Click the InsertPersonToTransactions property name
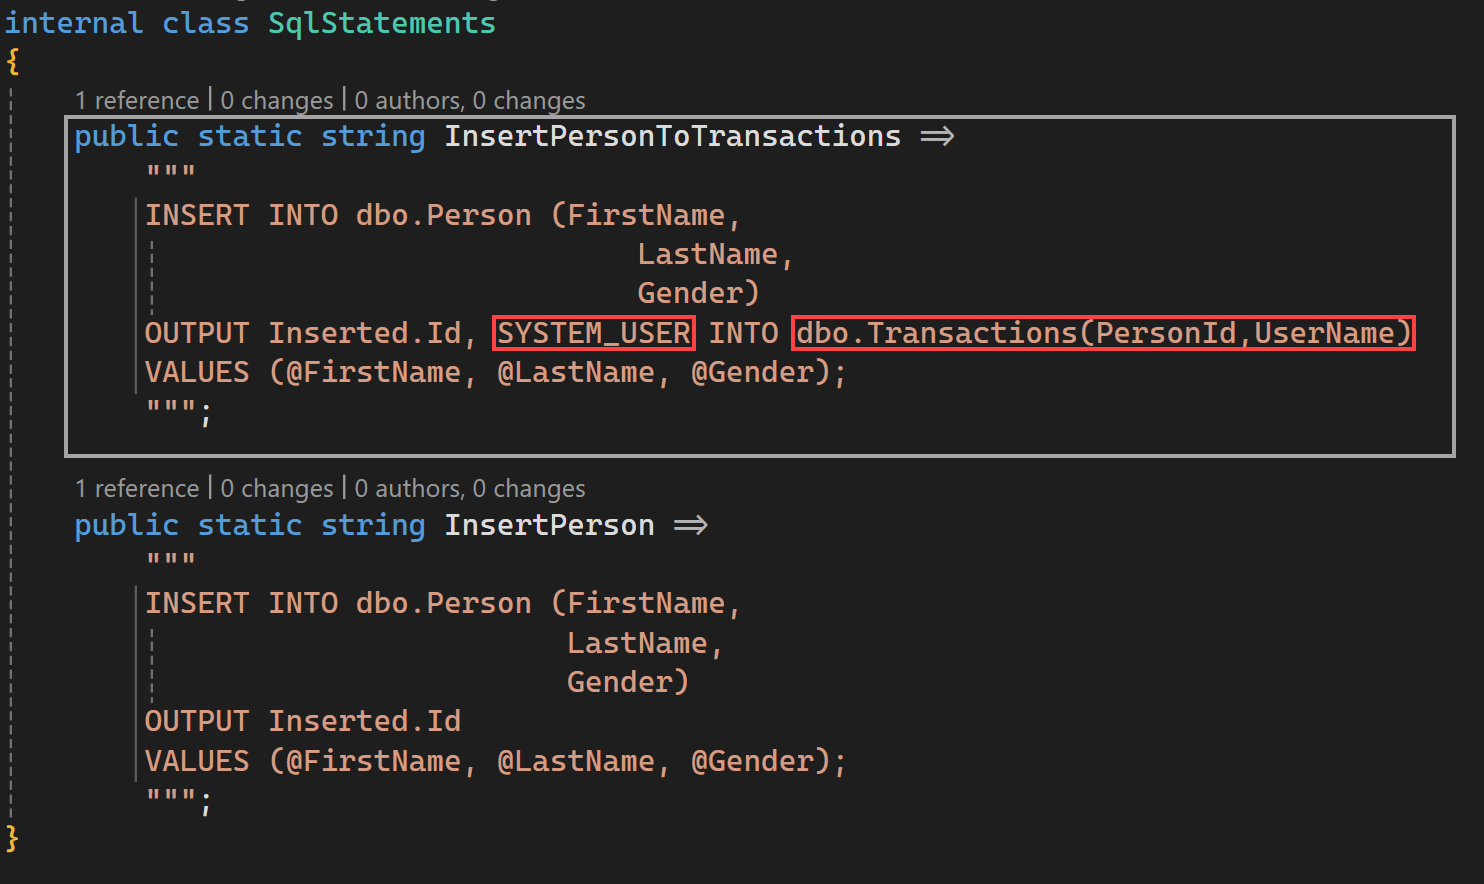Viewport: 1484px width, 884px height. pyautogui.click(x=672, y=136)
